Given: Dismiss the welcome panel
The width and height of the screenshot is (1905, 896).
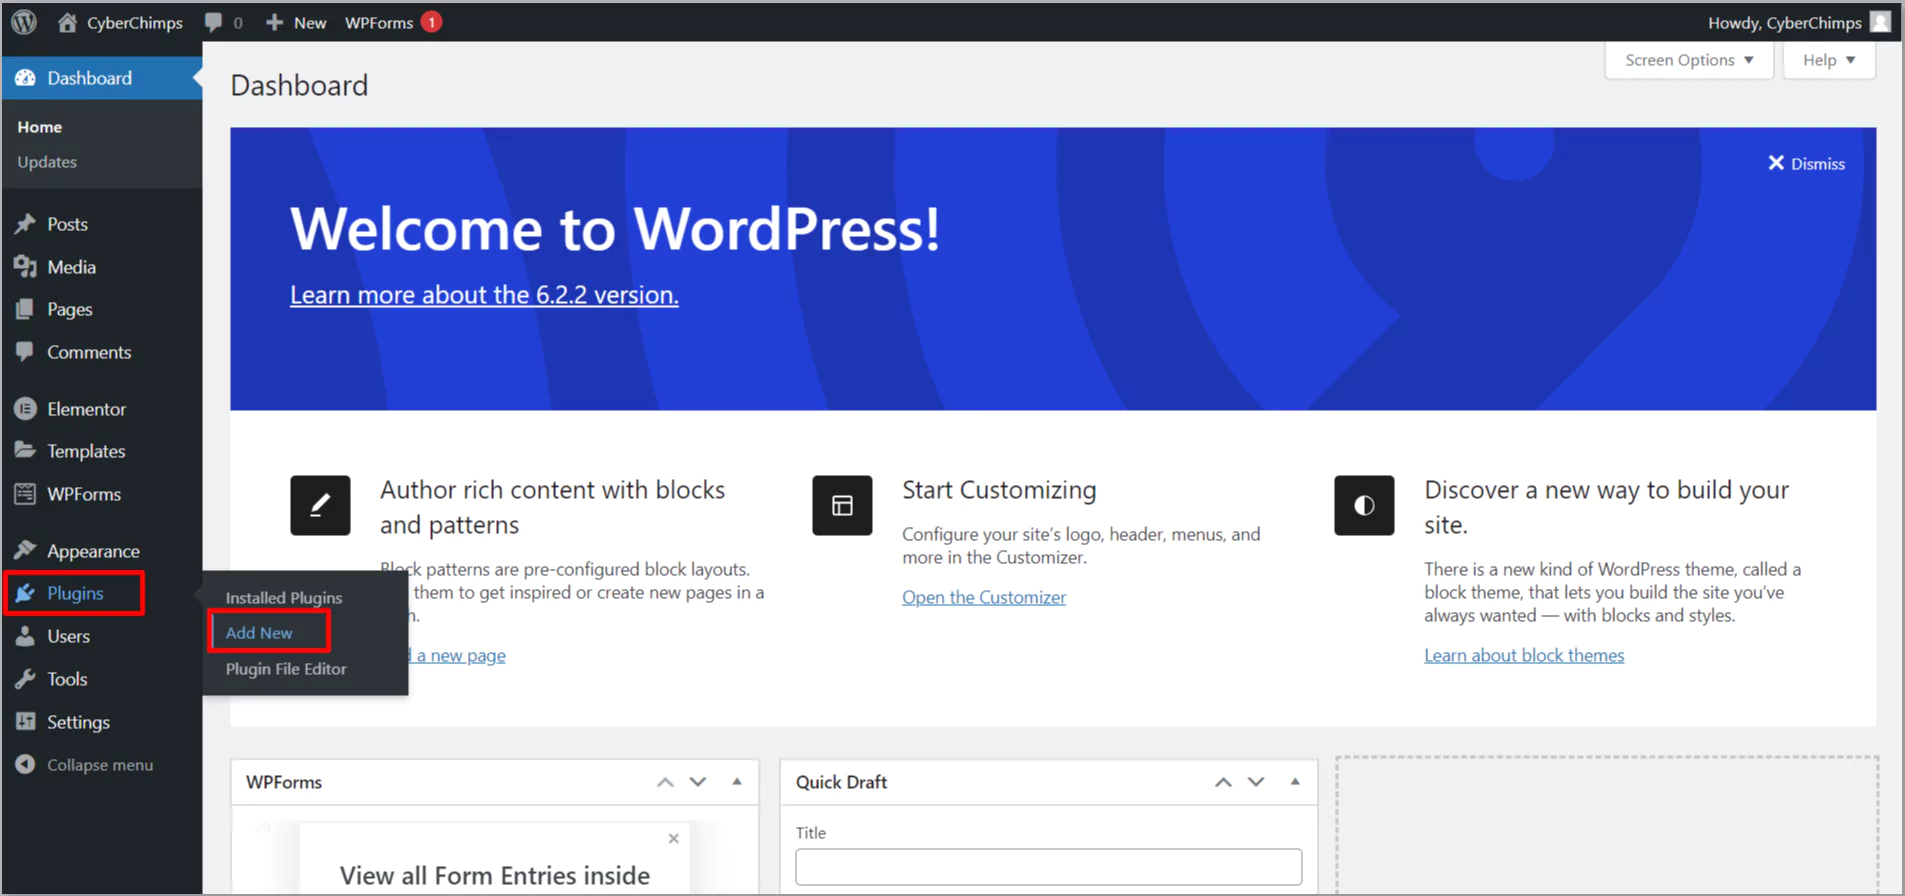Looking at the screenshot, I should (x=1806, y=163).
